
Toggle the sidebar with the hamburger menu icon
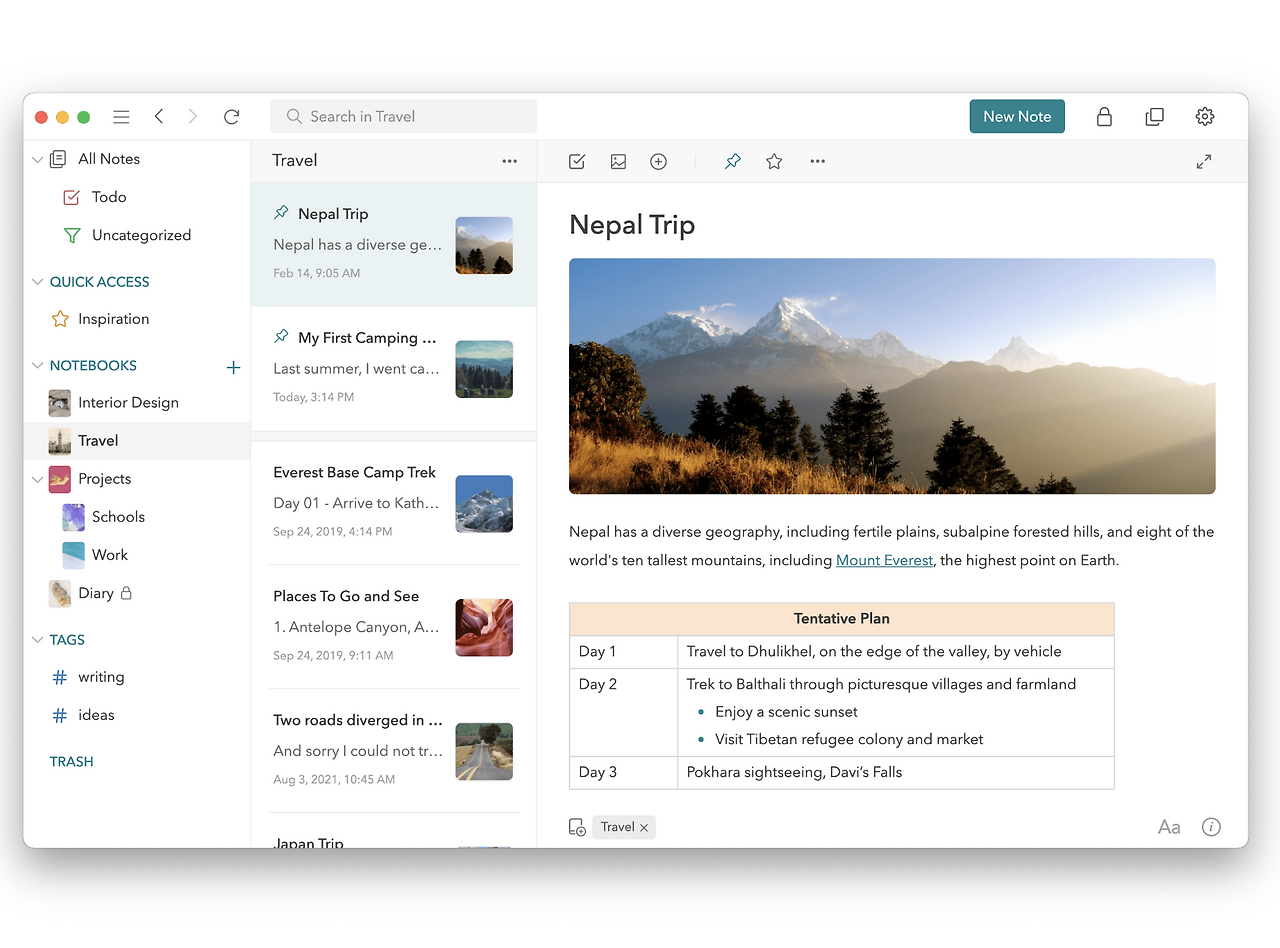point(121,117)
